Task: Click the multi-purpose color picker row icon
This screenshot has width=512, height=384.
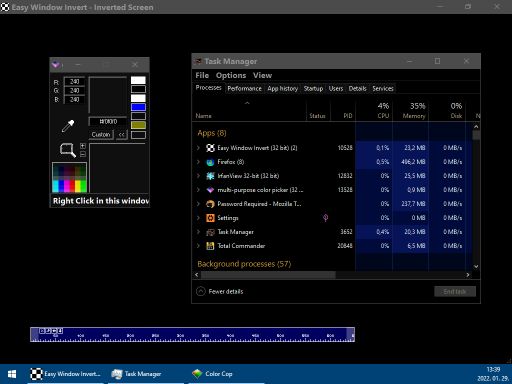Action: point(210,190)
